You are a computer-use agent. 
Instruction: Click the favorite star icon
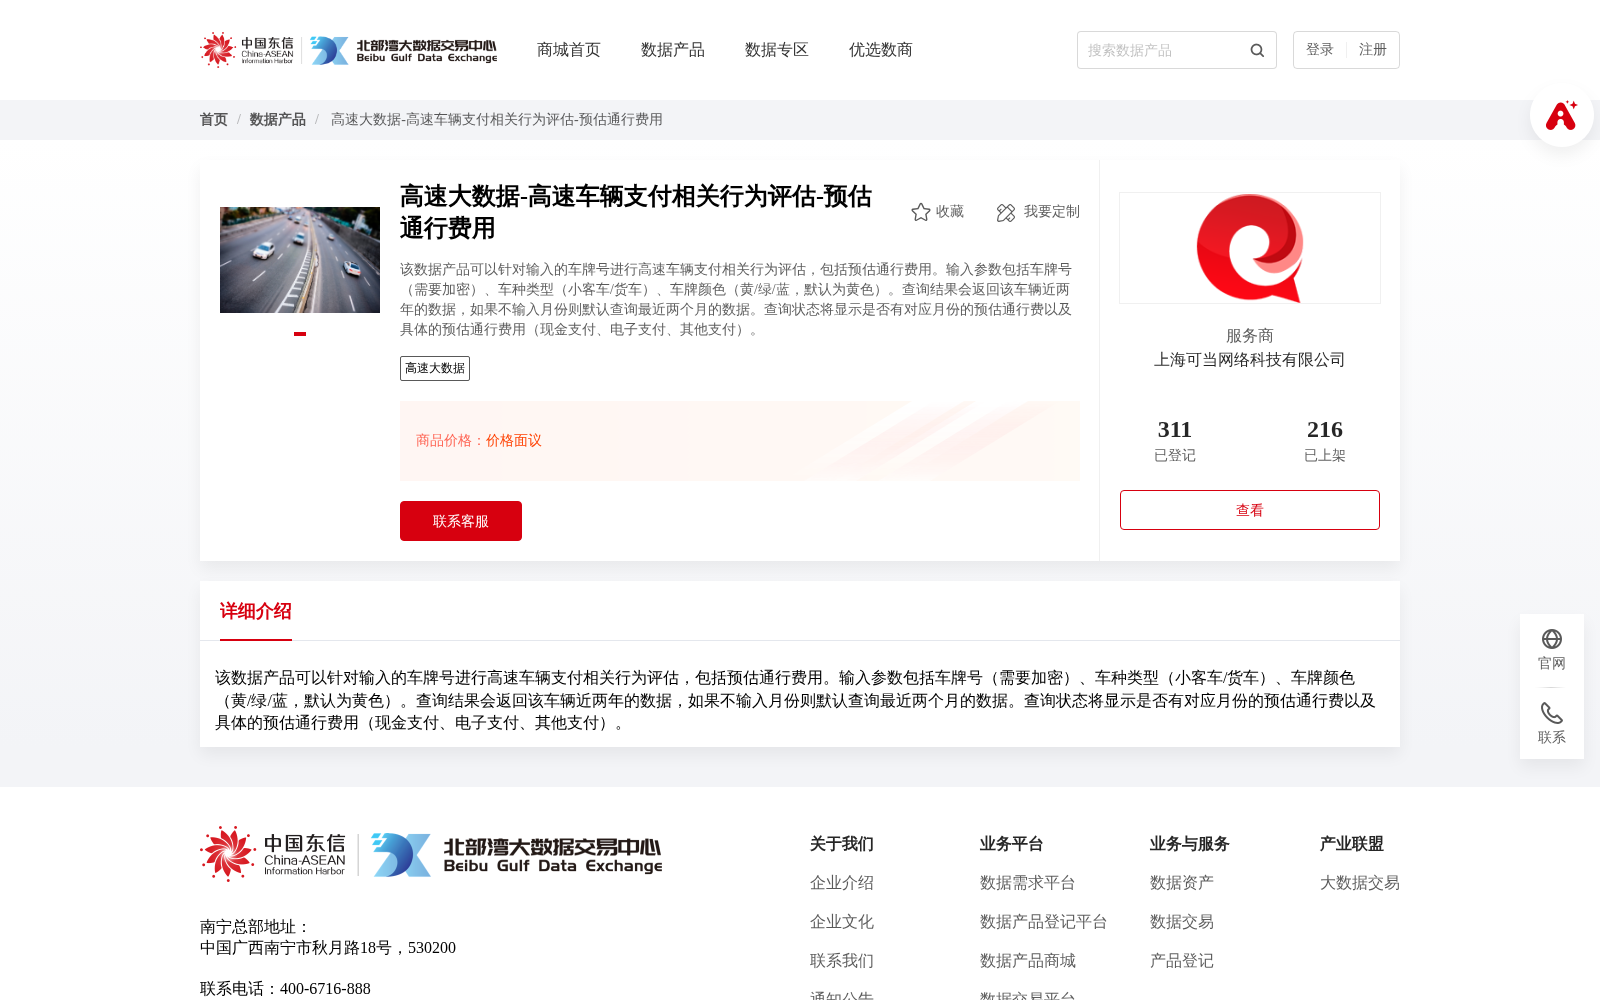tap(921, 212)
